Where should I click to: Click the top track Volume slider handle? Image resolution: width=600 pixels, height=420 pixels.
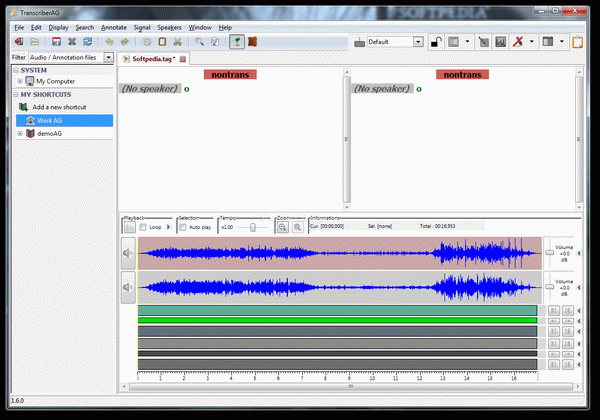(549, 252)
